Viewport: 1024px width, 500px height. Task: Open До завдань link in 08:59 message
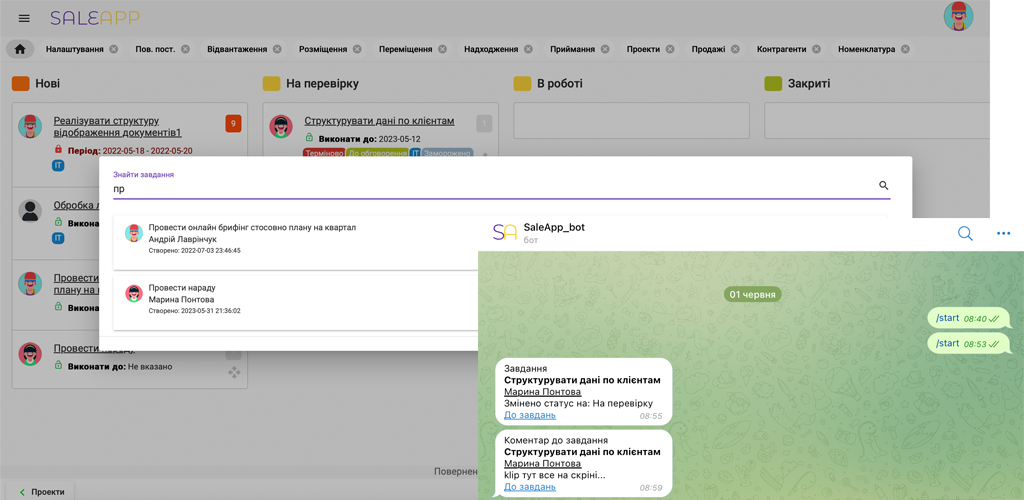530,487
